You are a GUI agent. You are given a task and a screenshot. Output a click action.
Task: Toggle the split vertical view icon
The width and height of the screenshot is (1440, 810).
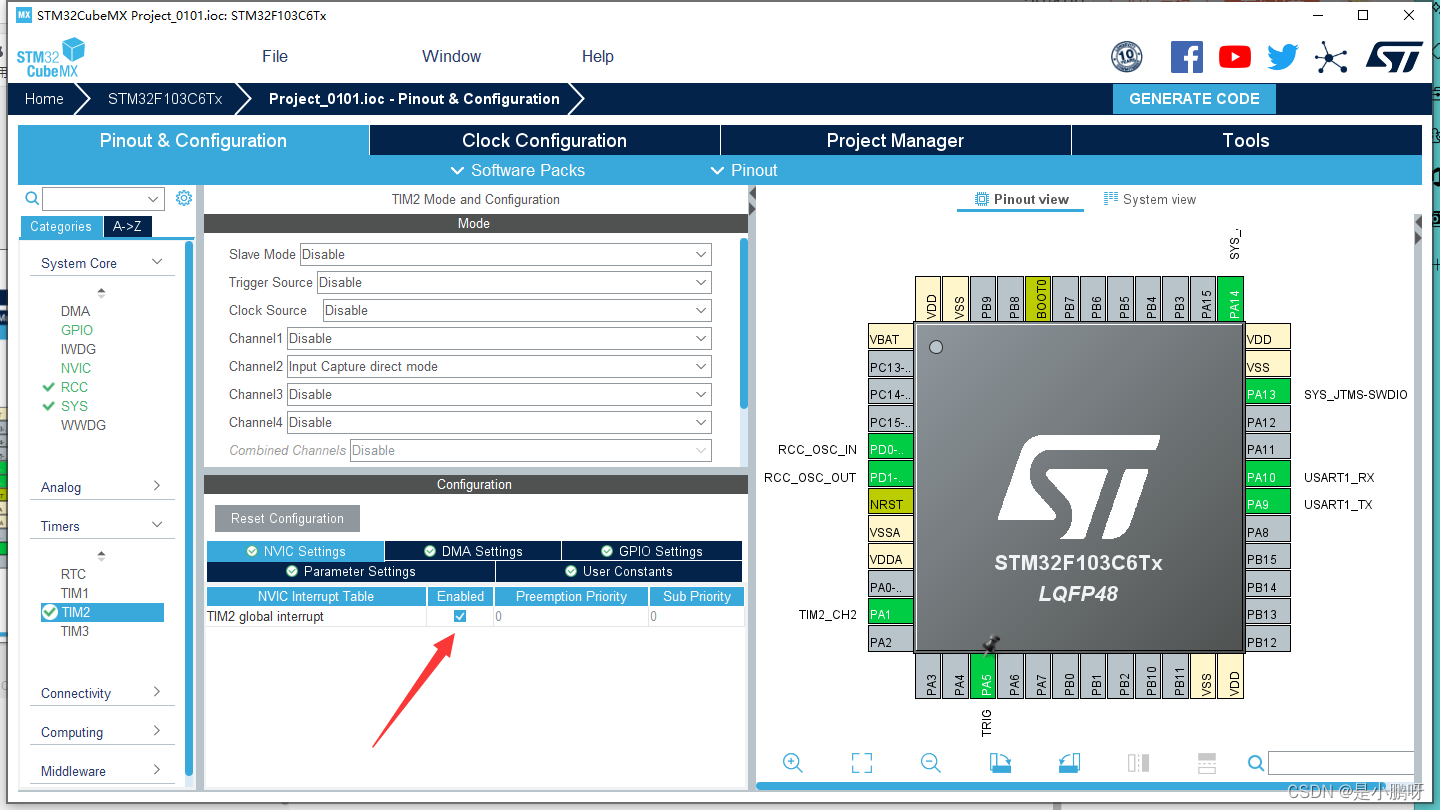(1138, 763)
